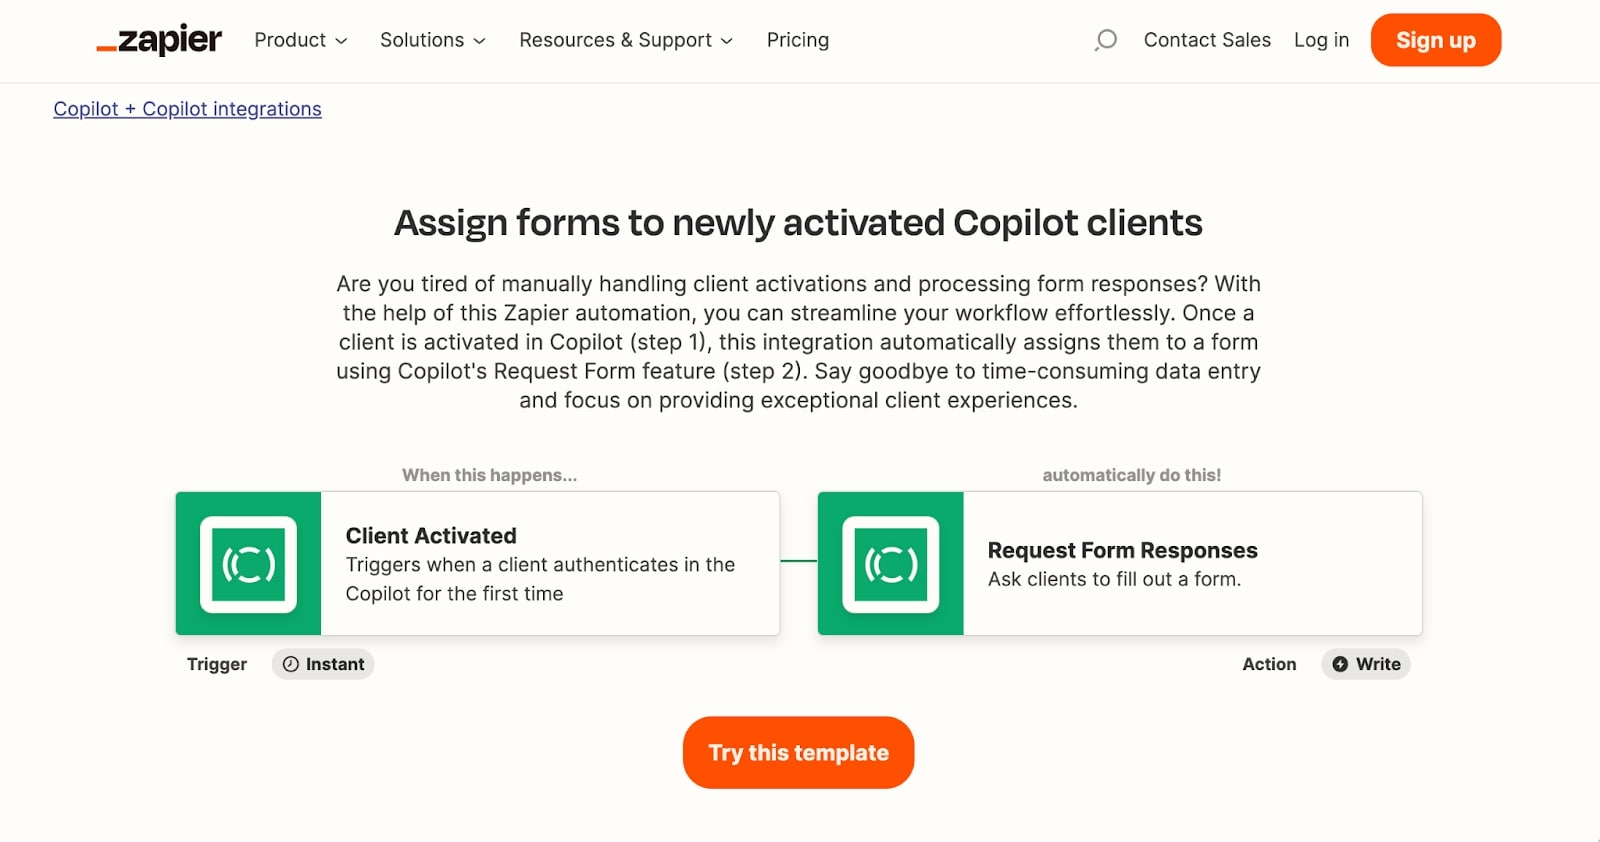Screen dimensions: 1600x842
Task: Click the Contact Sales menu item
Action: [1207, 40]
